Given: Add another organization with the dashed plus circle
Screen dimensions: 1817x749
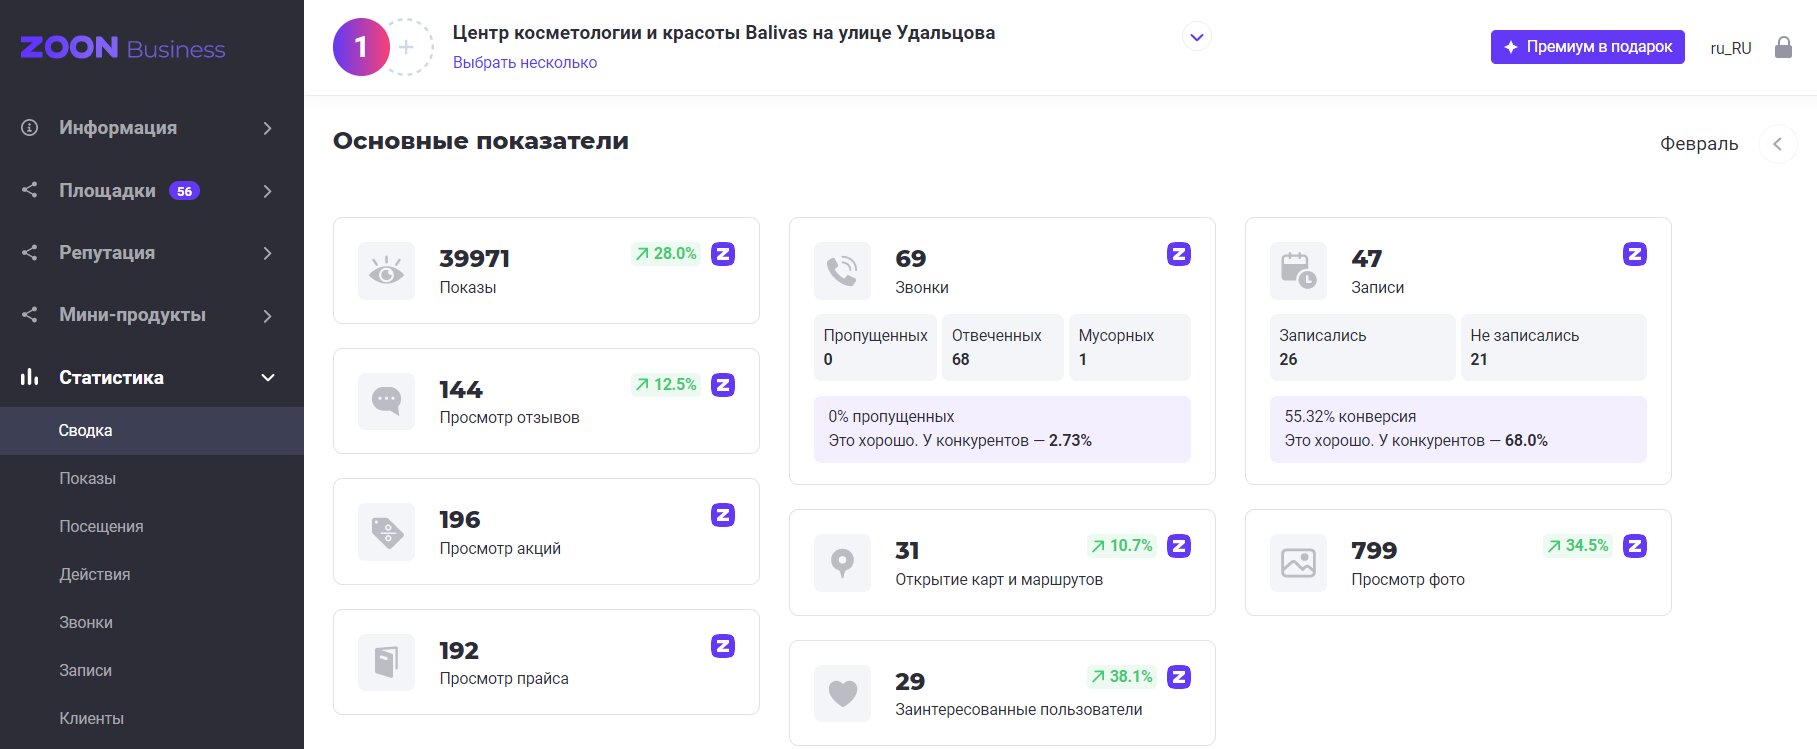Looking at the screenshot, I should [407, 47].
